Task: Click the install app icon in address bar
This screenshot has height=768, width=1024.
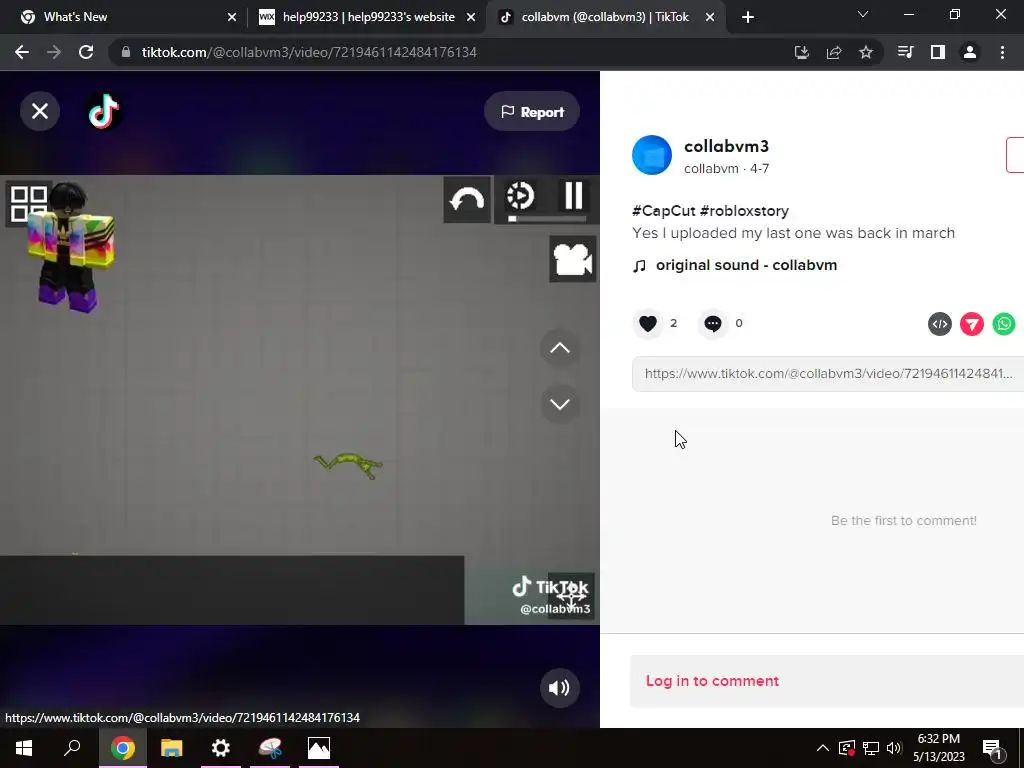Action: coord(801,52)
